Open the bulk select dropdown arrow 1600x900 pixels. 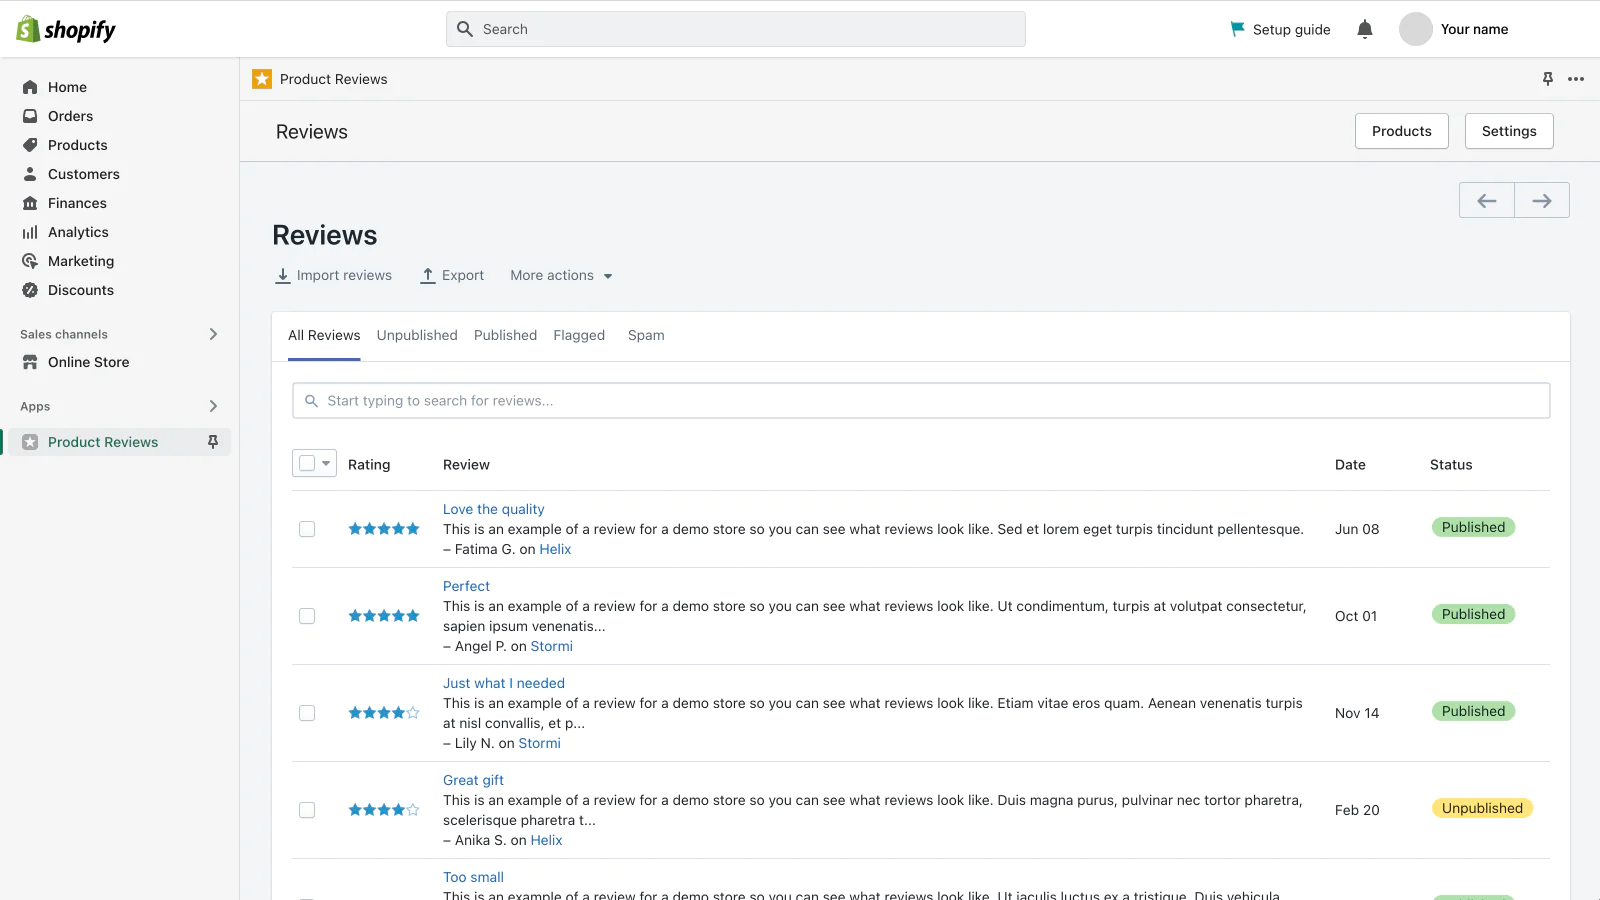point(326,463)
